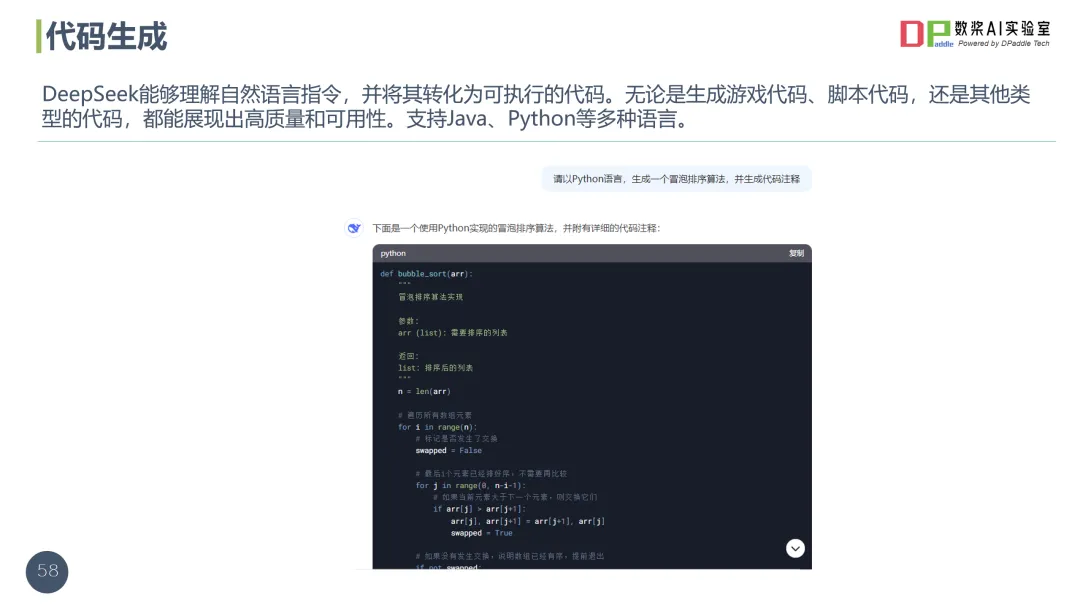Click the line for i in range(n):
This screenshot has height=608, width=1080.
437,427
